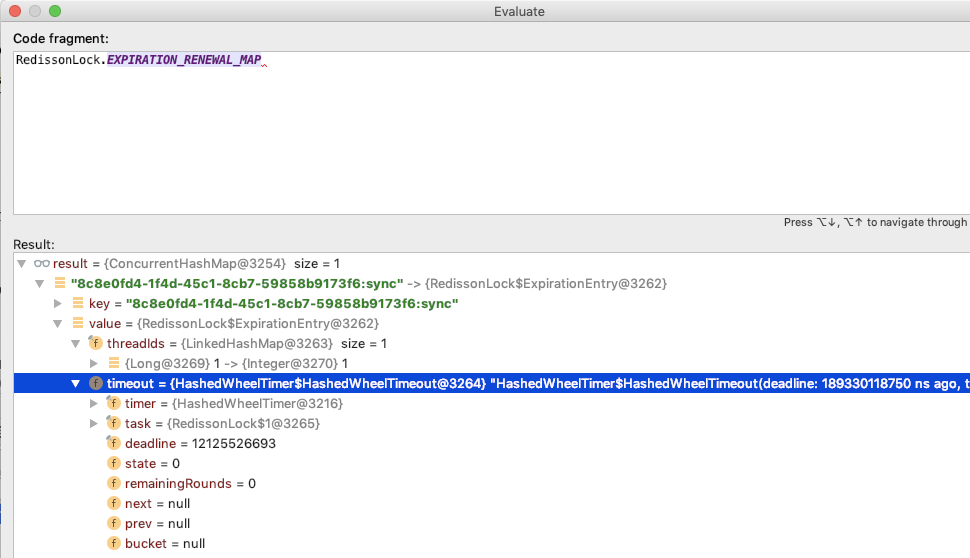This screenshot has height=558, width=970.
Task: Click the field icon of remainingRounds
Action: coord(113,483)
